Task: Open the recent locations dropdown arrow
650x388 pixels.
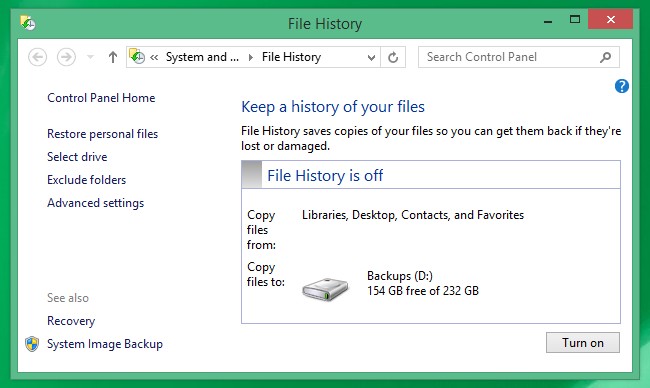Action: pos(90,57)
